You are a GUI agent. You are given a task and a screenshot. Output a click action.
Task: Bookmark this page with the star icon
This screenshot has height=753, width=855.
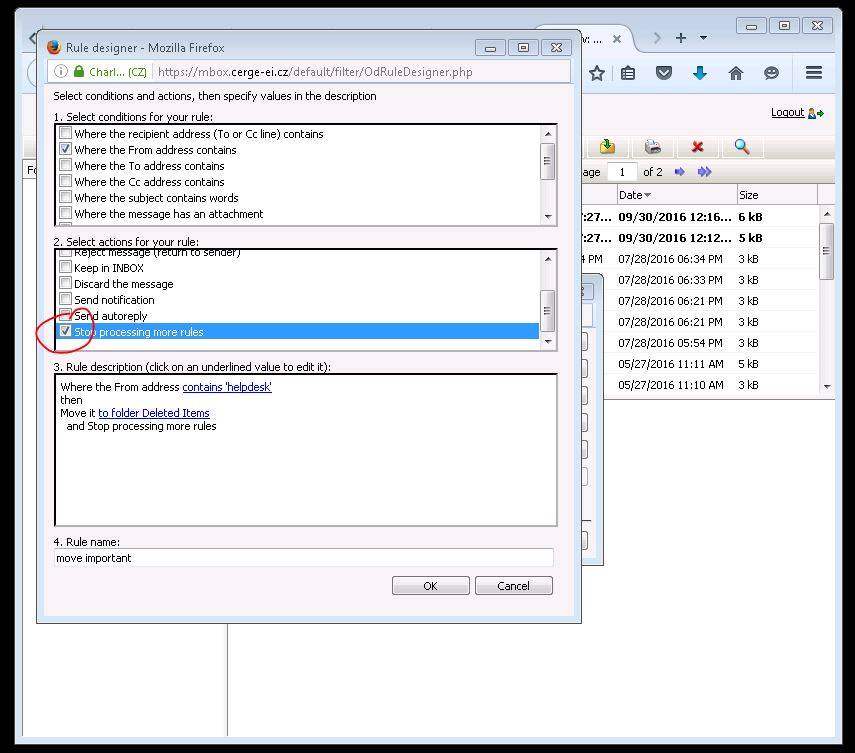tap(597, 73)
